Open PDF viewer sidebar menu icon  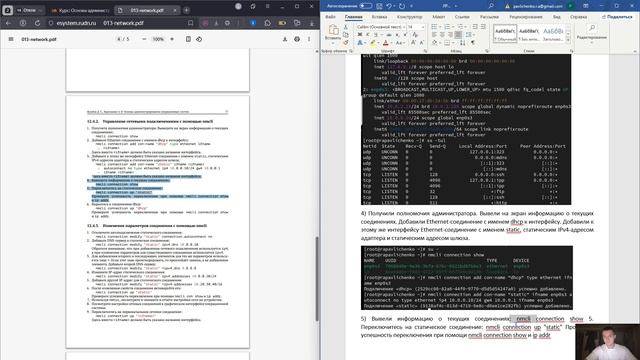pos(11,39)
